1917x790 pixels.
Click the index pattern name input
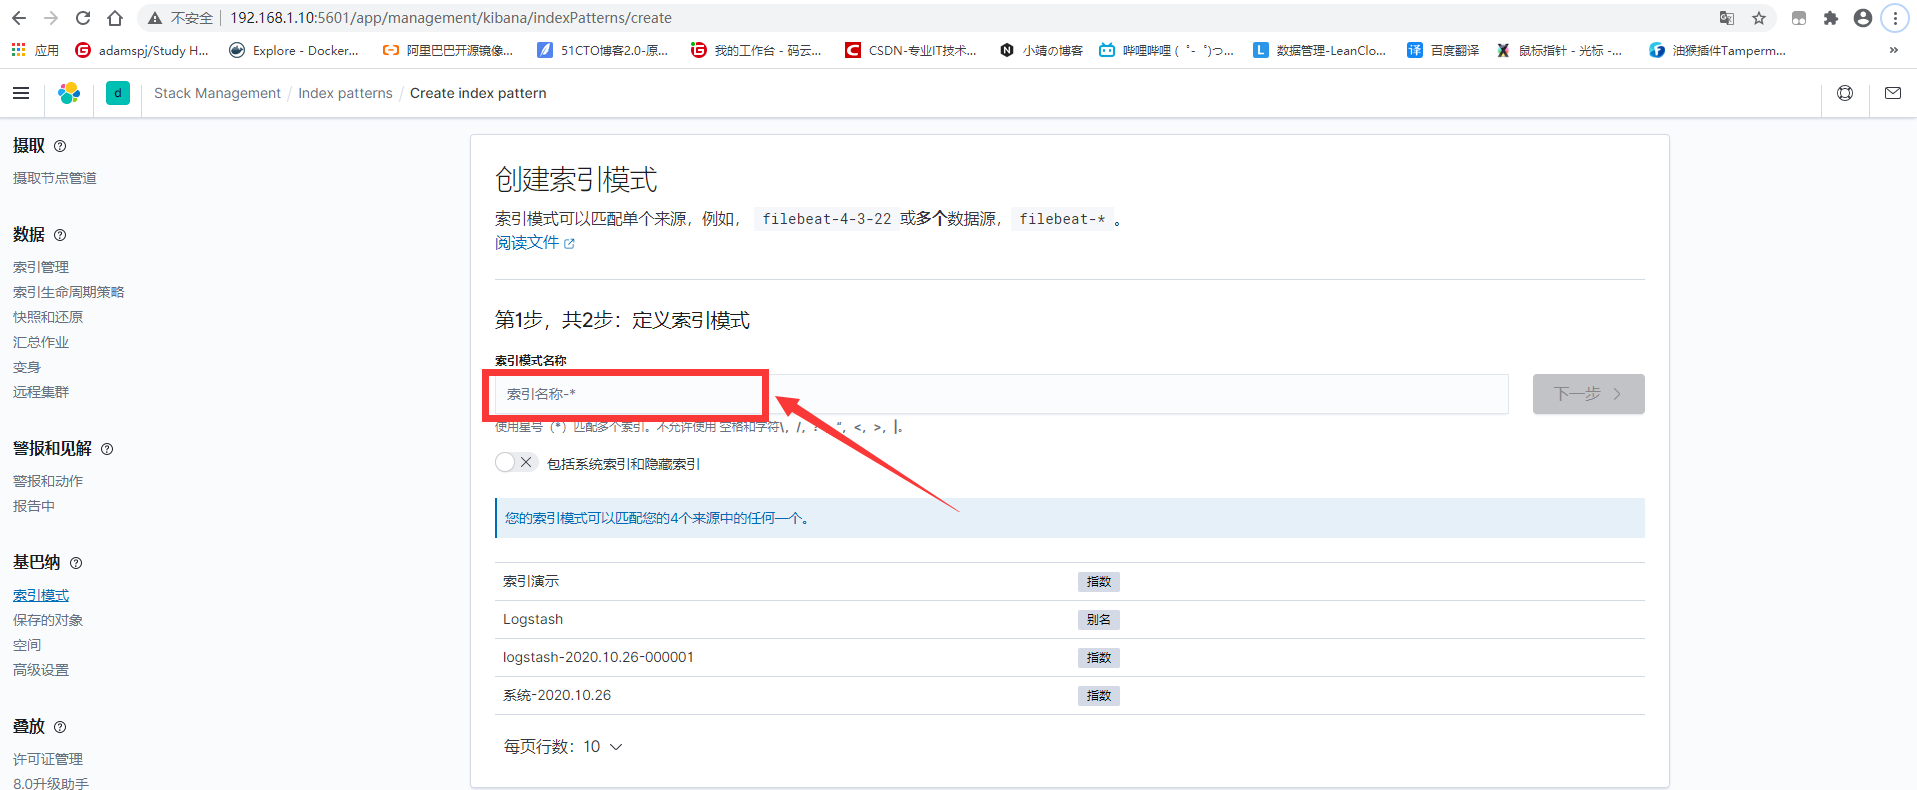coord(1001,394)
